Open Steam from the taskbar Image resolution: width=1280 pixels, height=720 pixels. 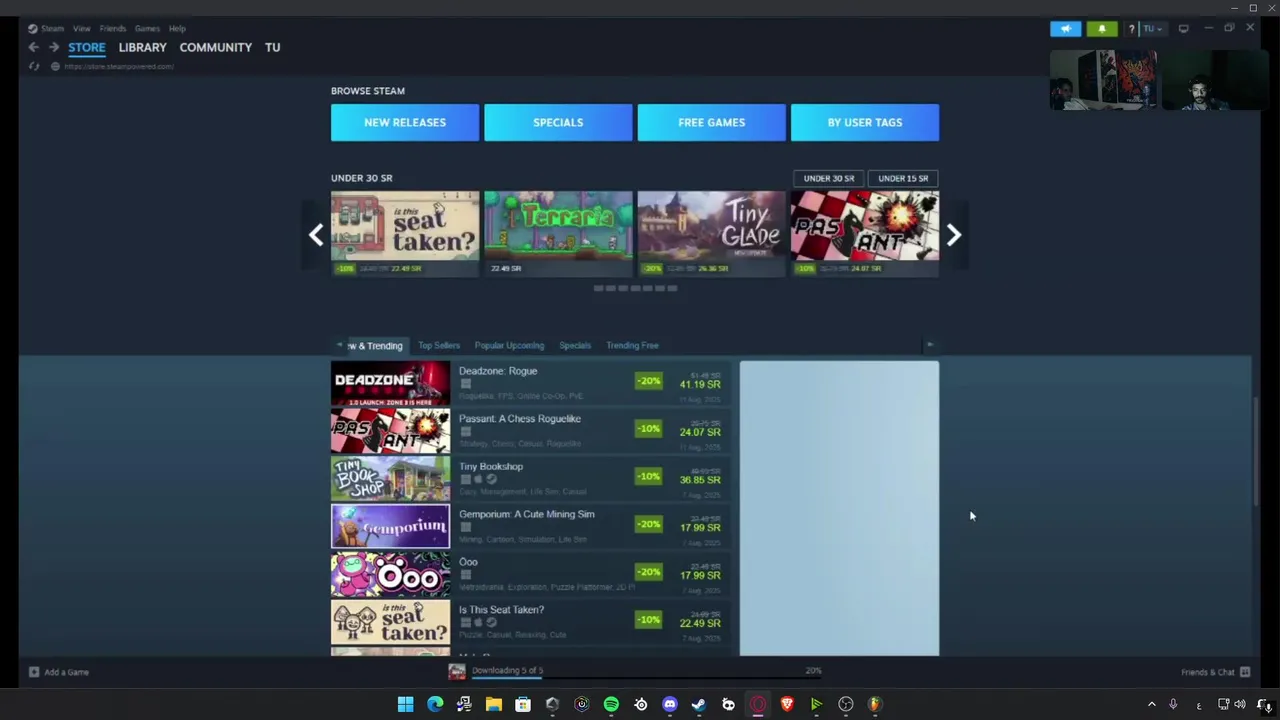pos(699,704)
